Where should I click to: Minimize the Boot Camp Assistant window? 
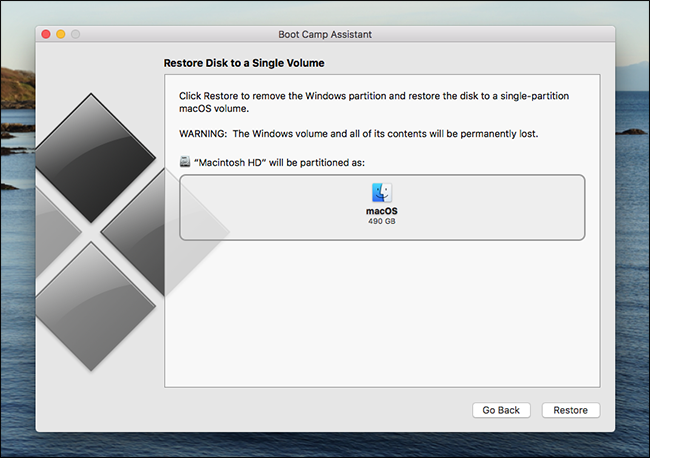click(61, 34)
